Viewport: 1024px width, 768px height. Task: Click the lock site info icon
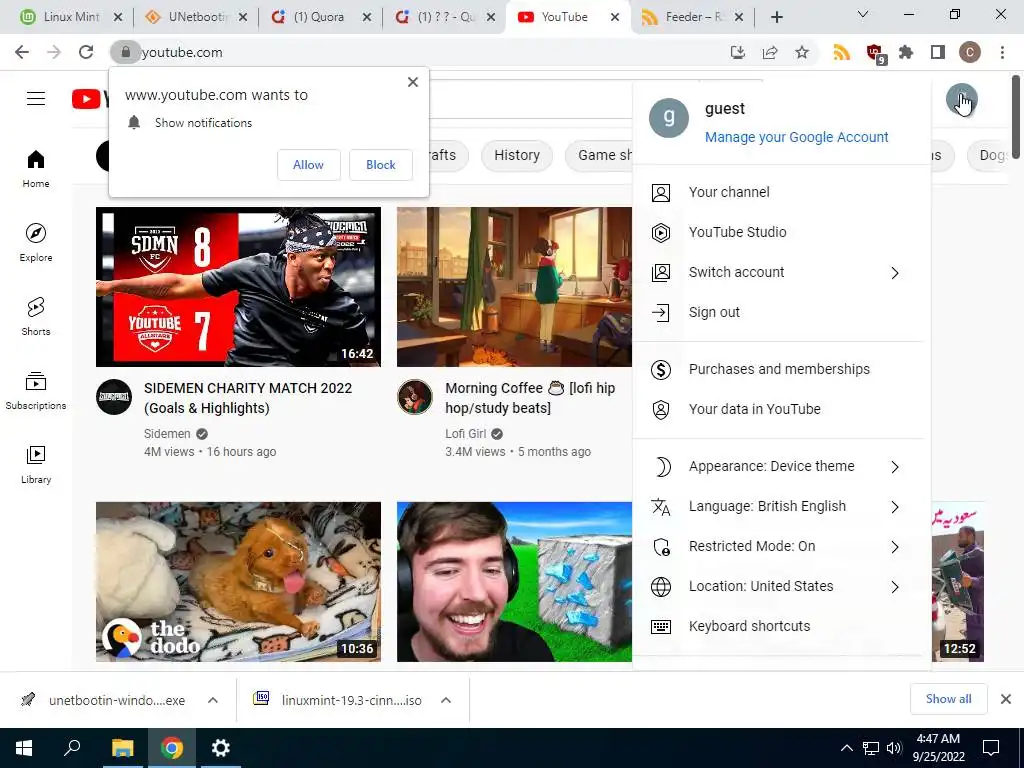[125, 52]
